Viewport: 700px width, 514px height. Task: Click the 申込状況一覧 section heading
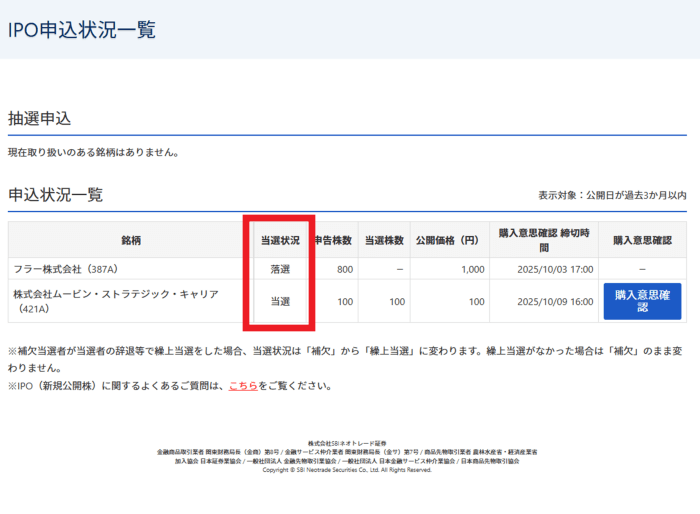tap(56, 195)
